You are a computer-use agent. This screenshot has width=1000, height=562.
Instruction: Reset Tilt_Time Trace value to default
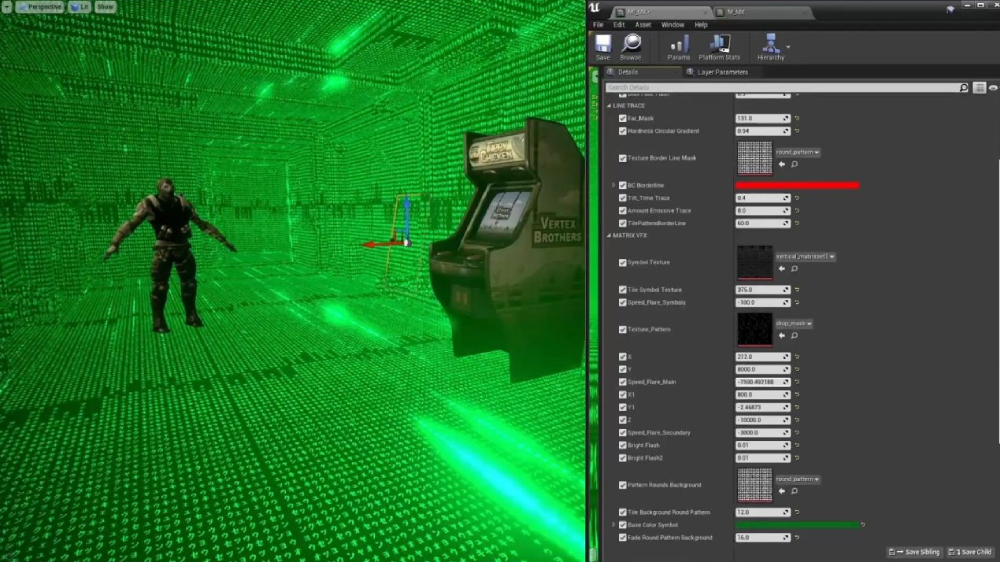click(x=797, y=198)
